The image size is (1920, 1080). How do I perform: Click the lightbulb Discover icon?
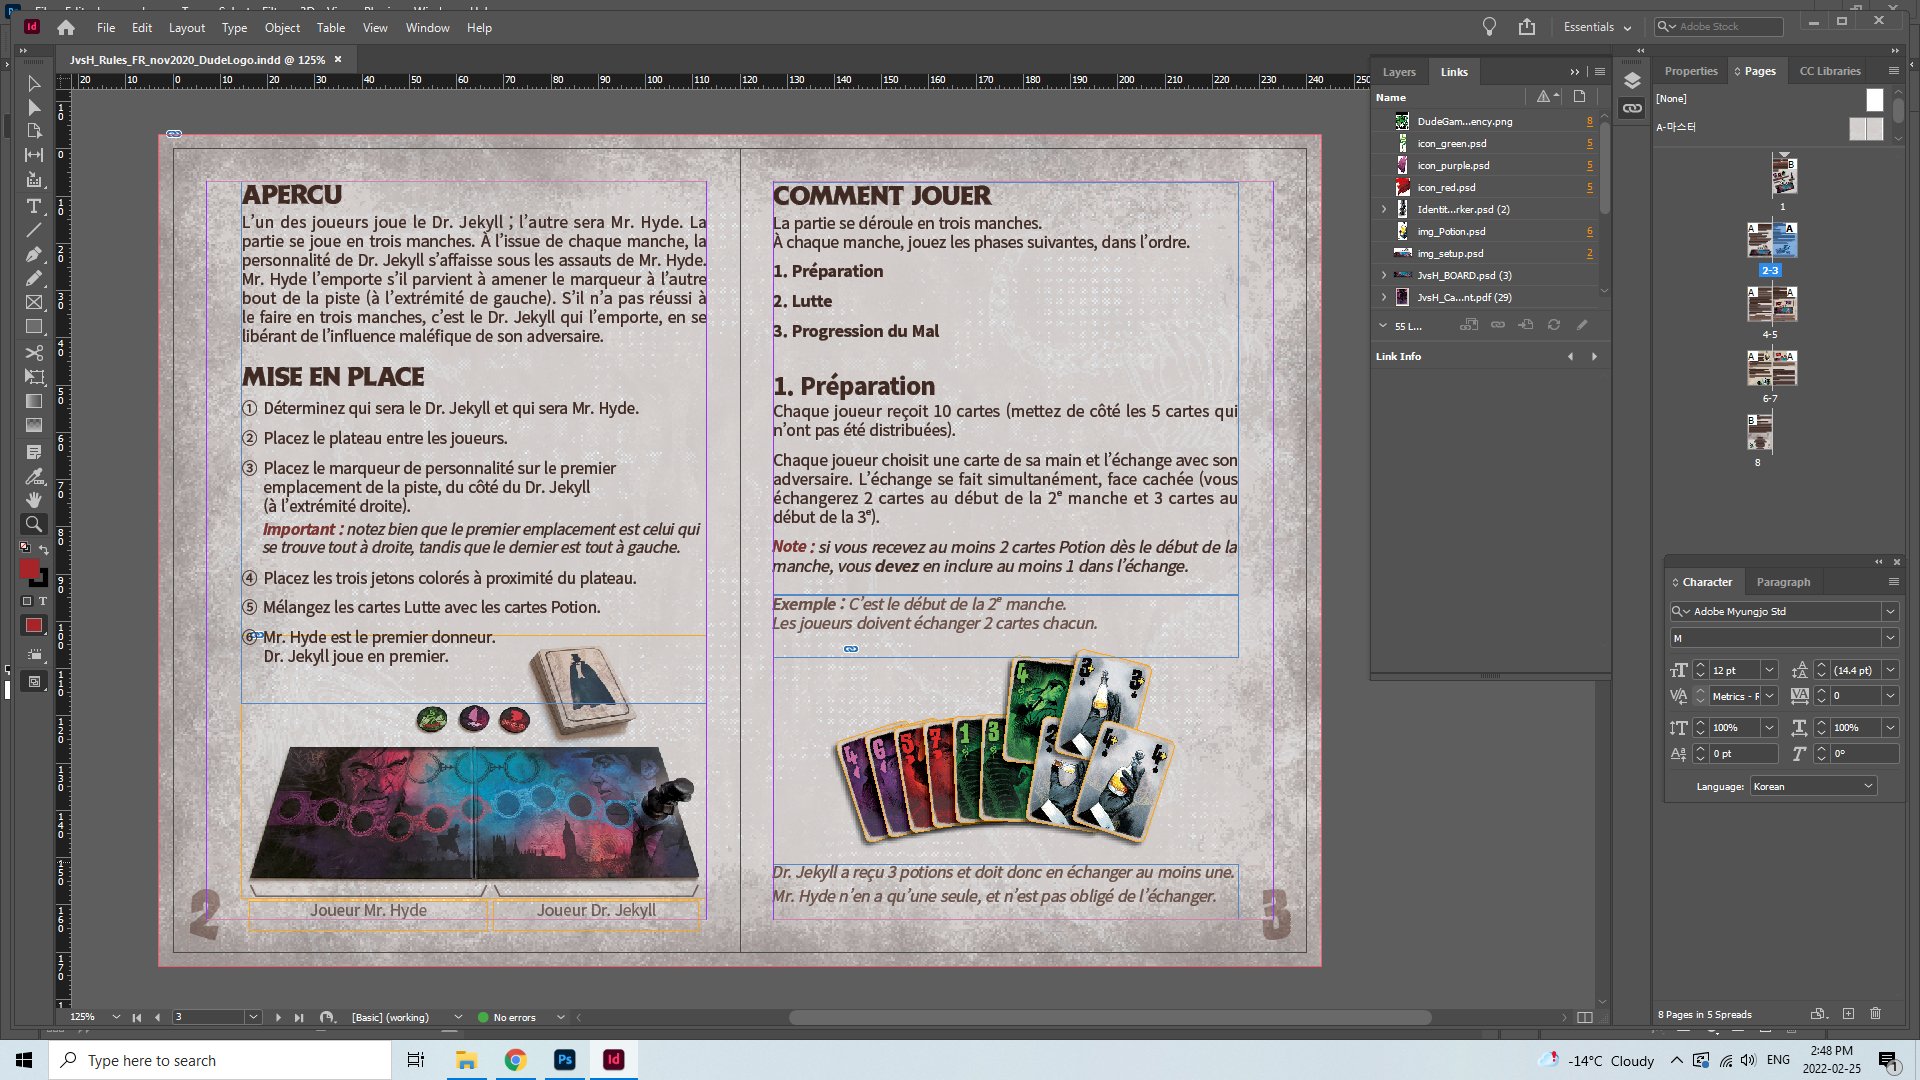[1489, 27]
